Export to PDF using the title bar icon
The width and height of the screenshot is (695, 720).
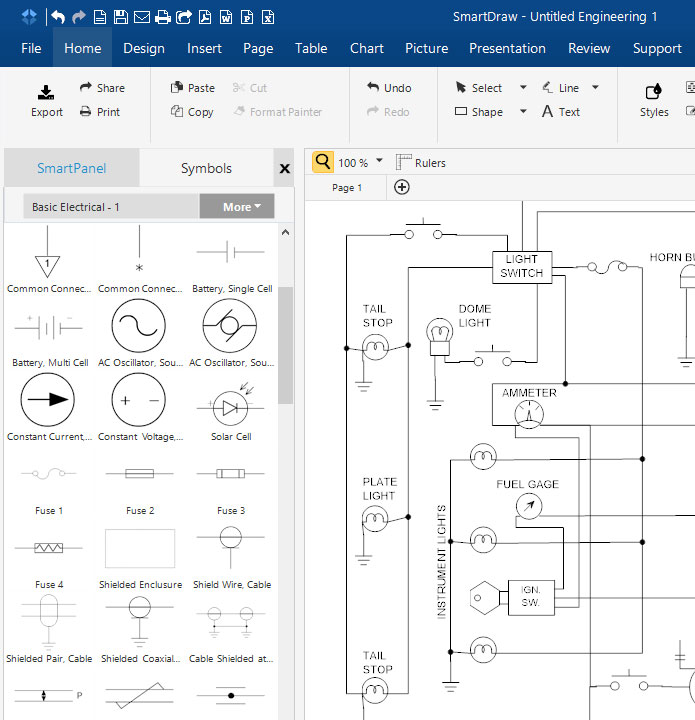[x=204, y=17]
